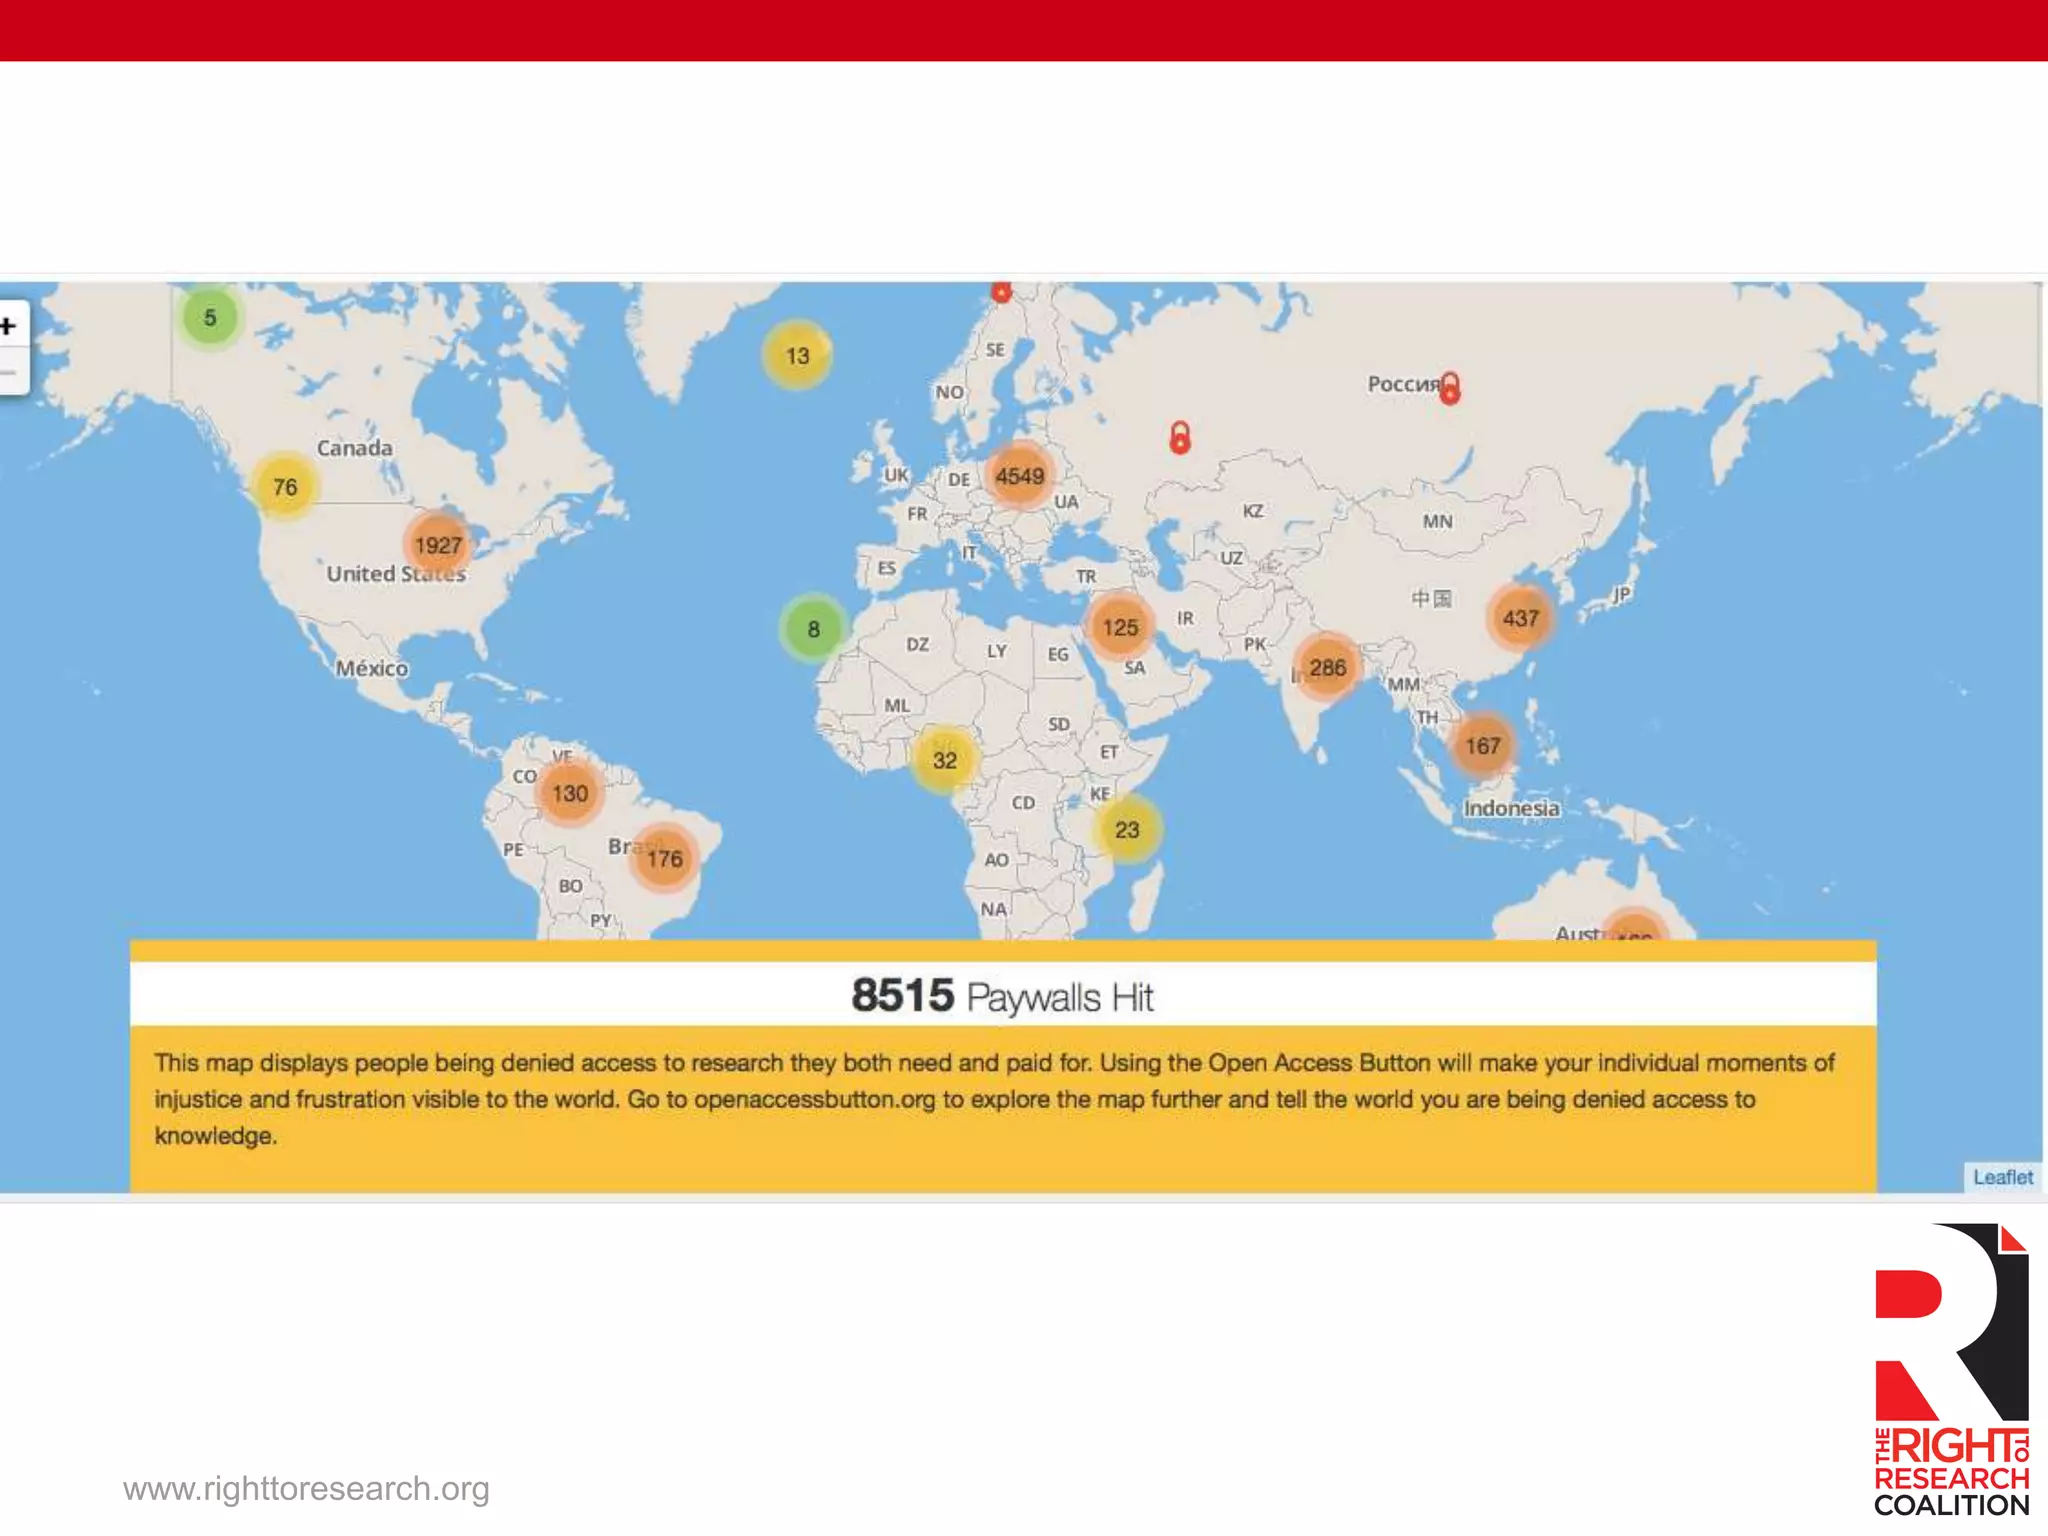Click the Leaflet attribution link
Image resolution: width=2048 pixels, height=1536 pixels.
click(2002, 1177)
